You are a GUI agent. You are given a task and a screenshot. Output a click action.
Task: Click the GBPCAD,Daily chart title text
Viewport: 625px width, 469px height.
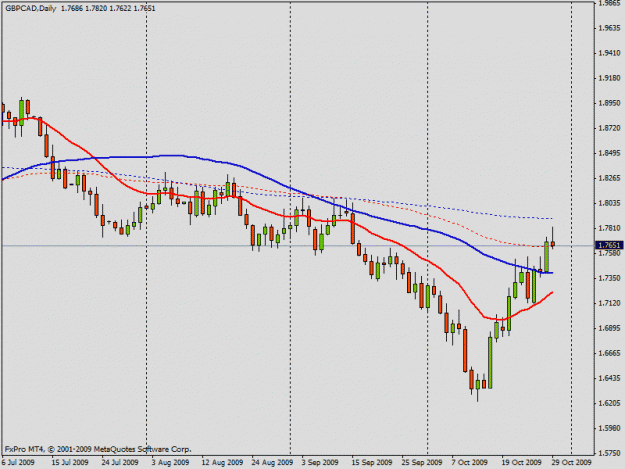point(31,8)
